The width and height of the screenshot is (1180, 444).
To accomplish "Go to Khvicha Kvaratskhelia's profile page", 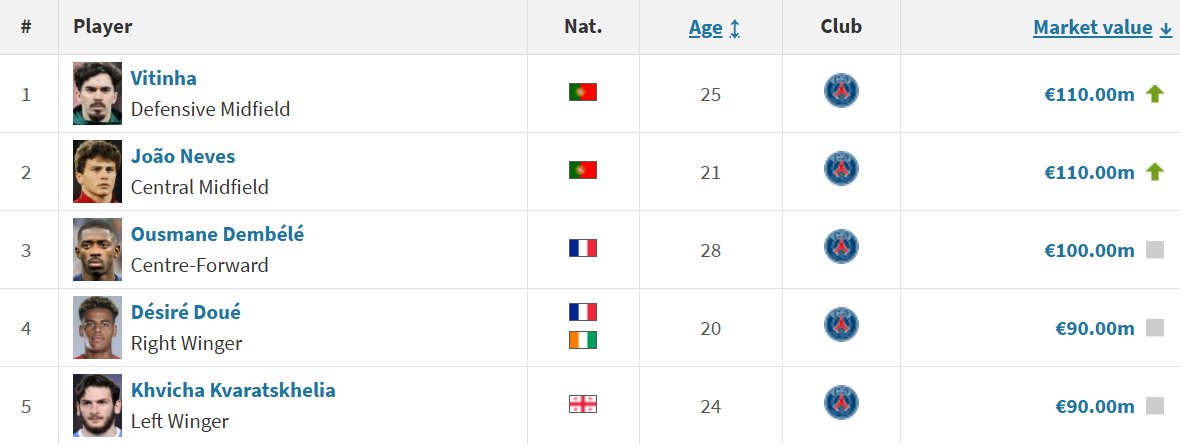I will 233,390.
